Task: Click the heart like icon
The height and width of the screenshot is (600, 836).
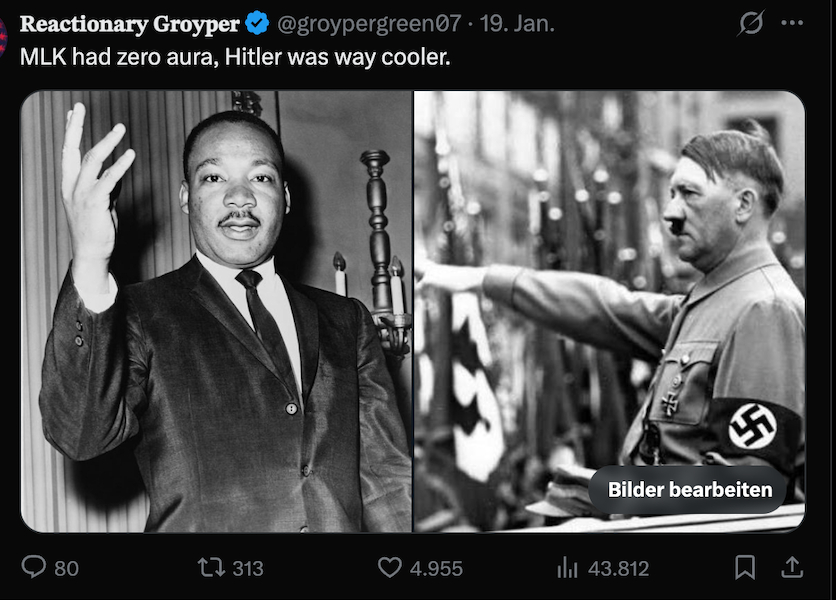Action: (389, 568)
